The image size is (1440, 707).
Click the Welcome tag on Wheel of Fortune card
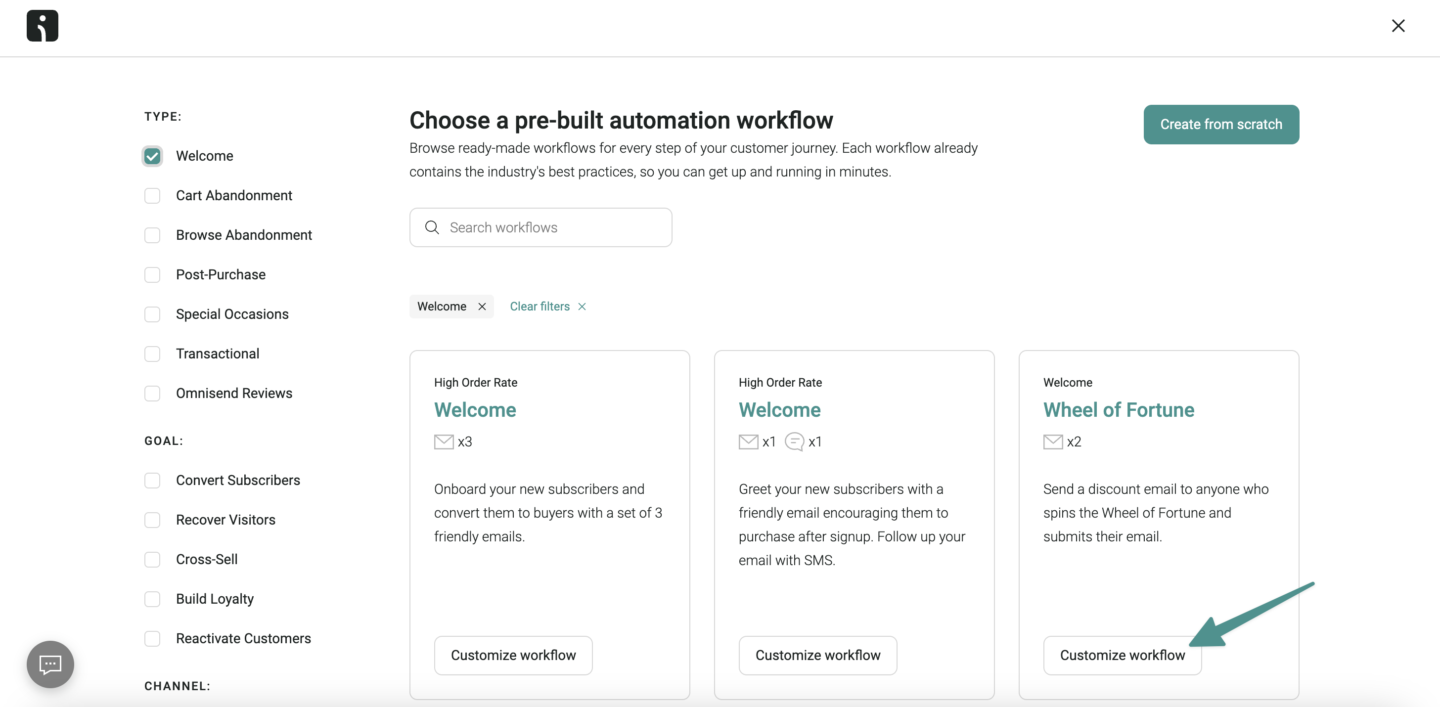click(1068, 383)
